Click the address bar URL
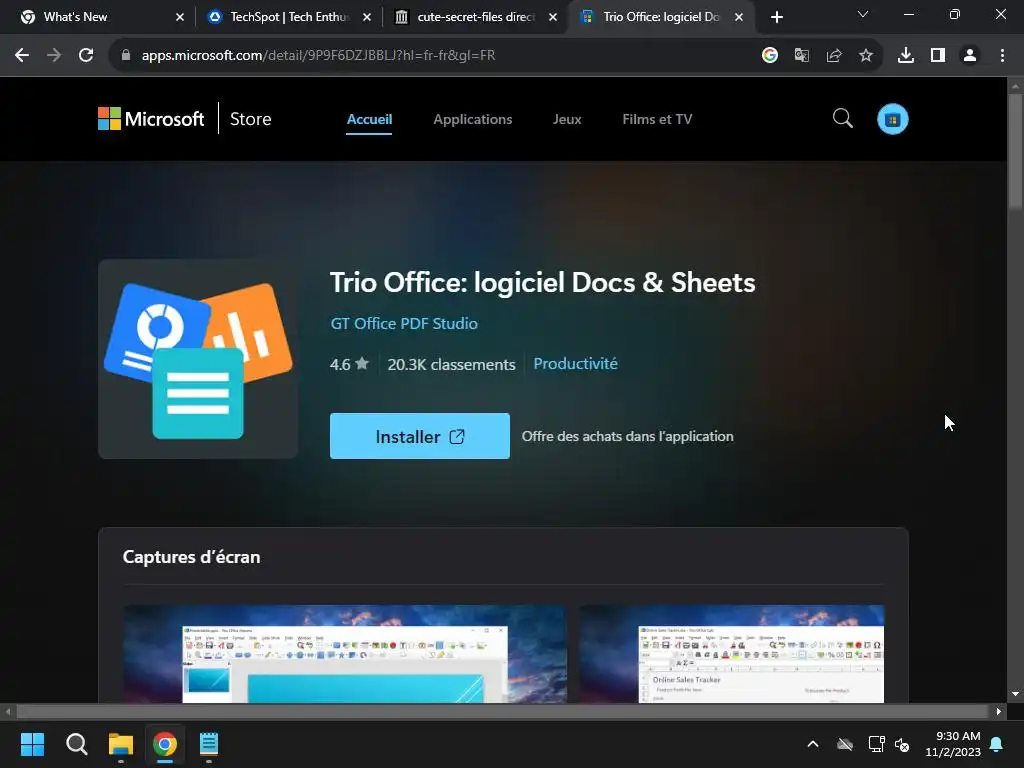This screenshot has width=1024, height=768. [x=319, y=56]
